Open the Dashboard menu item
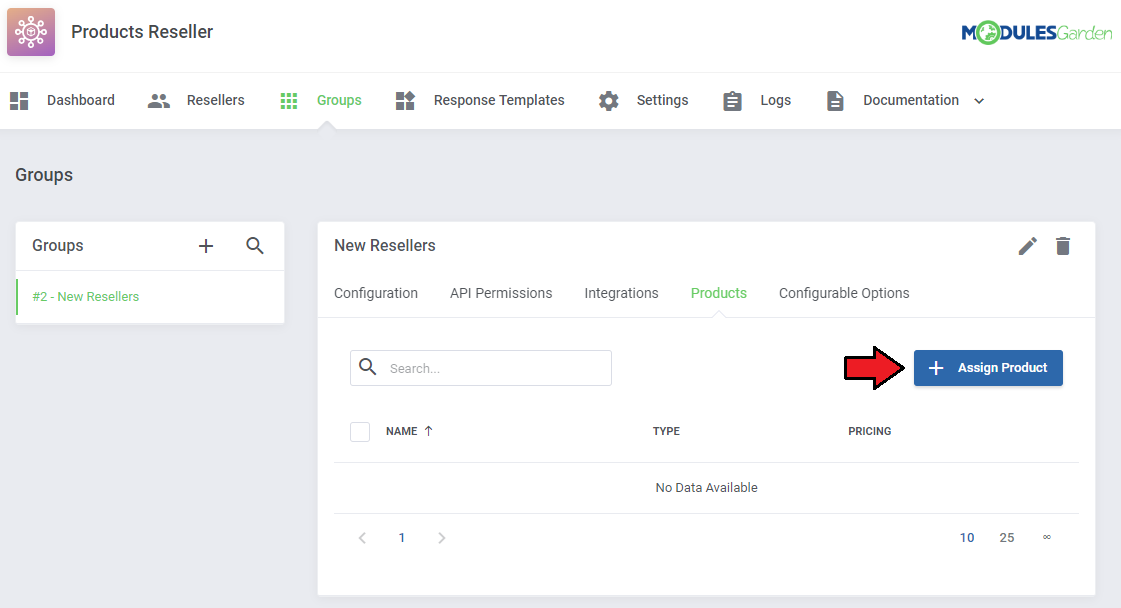Screen dimensions: 1121x608 click(81, 101)
